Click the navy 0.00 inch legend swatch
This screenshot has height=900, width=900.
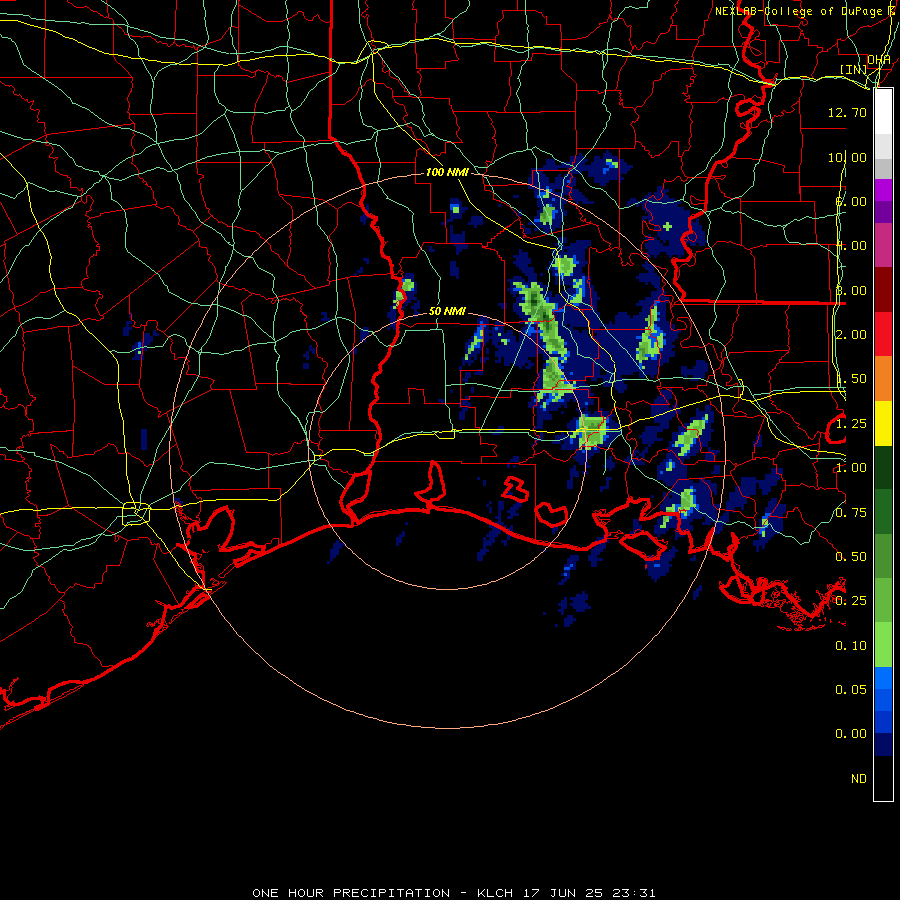[x=883, y=744]
